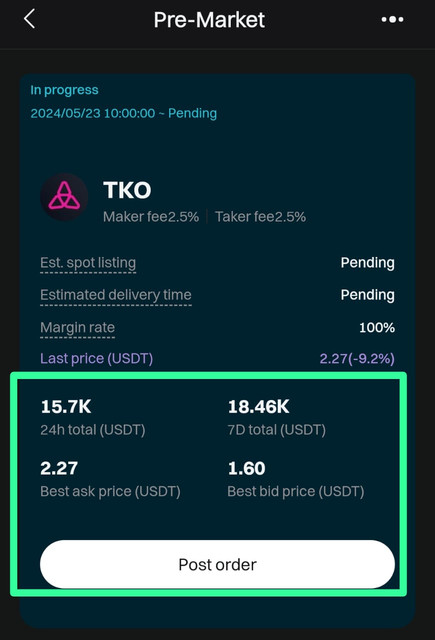Image resolution: width=435 pixels, height=640 pixels.
Task: Tap the Margin rate underlined label
Action: 78,328
